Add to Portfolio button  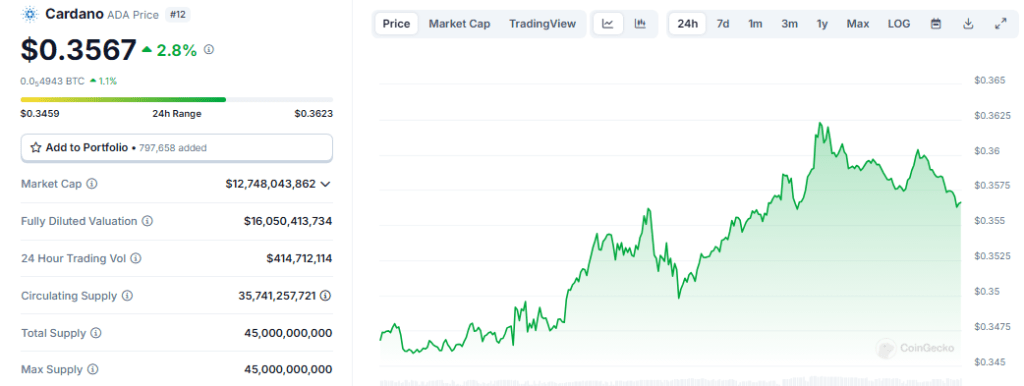click(177, 148)
